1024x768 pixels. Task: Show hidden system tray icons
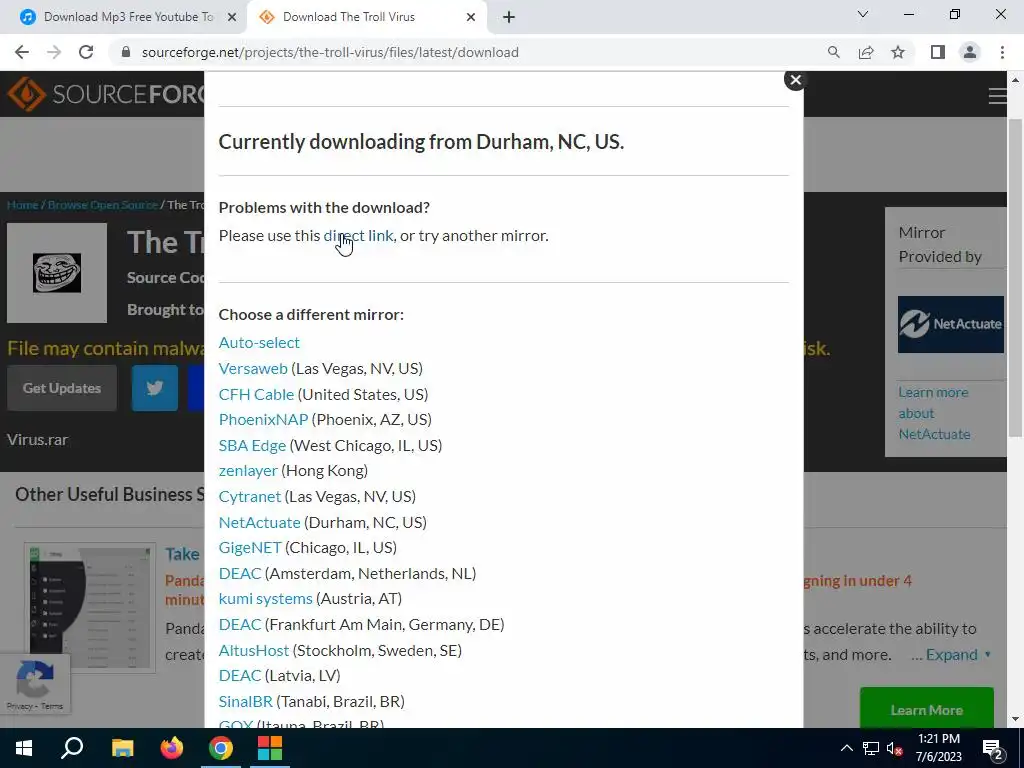[x=846, y=748]
